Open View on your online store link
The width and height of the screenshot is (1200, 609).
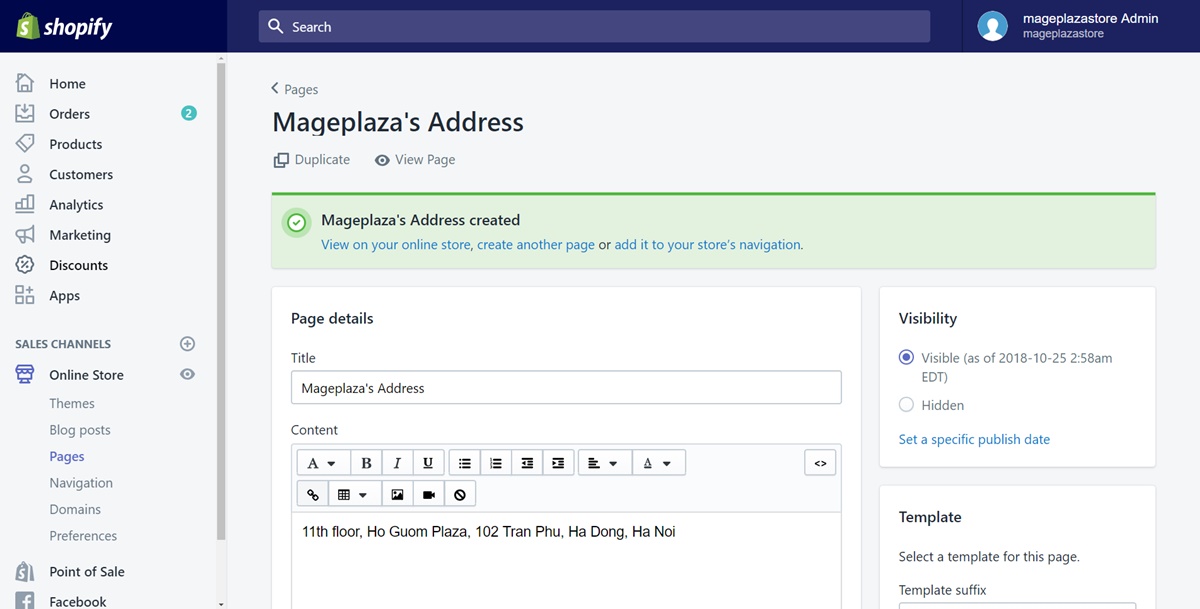[395, 244]
